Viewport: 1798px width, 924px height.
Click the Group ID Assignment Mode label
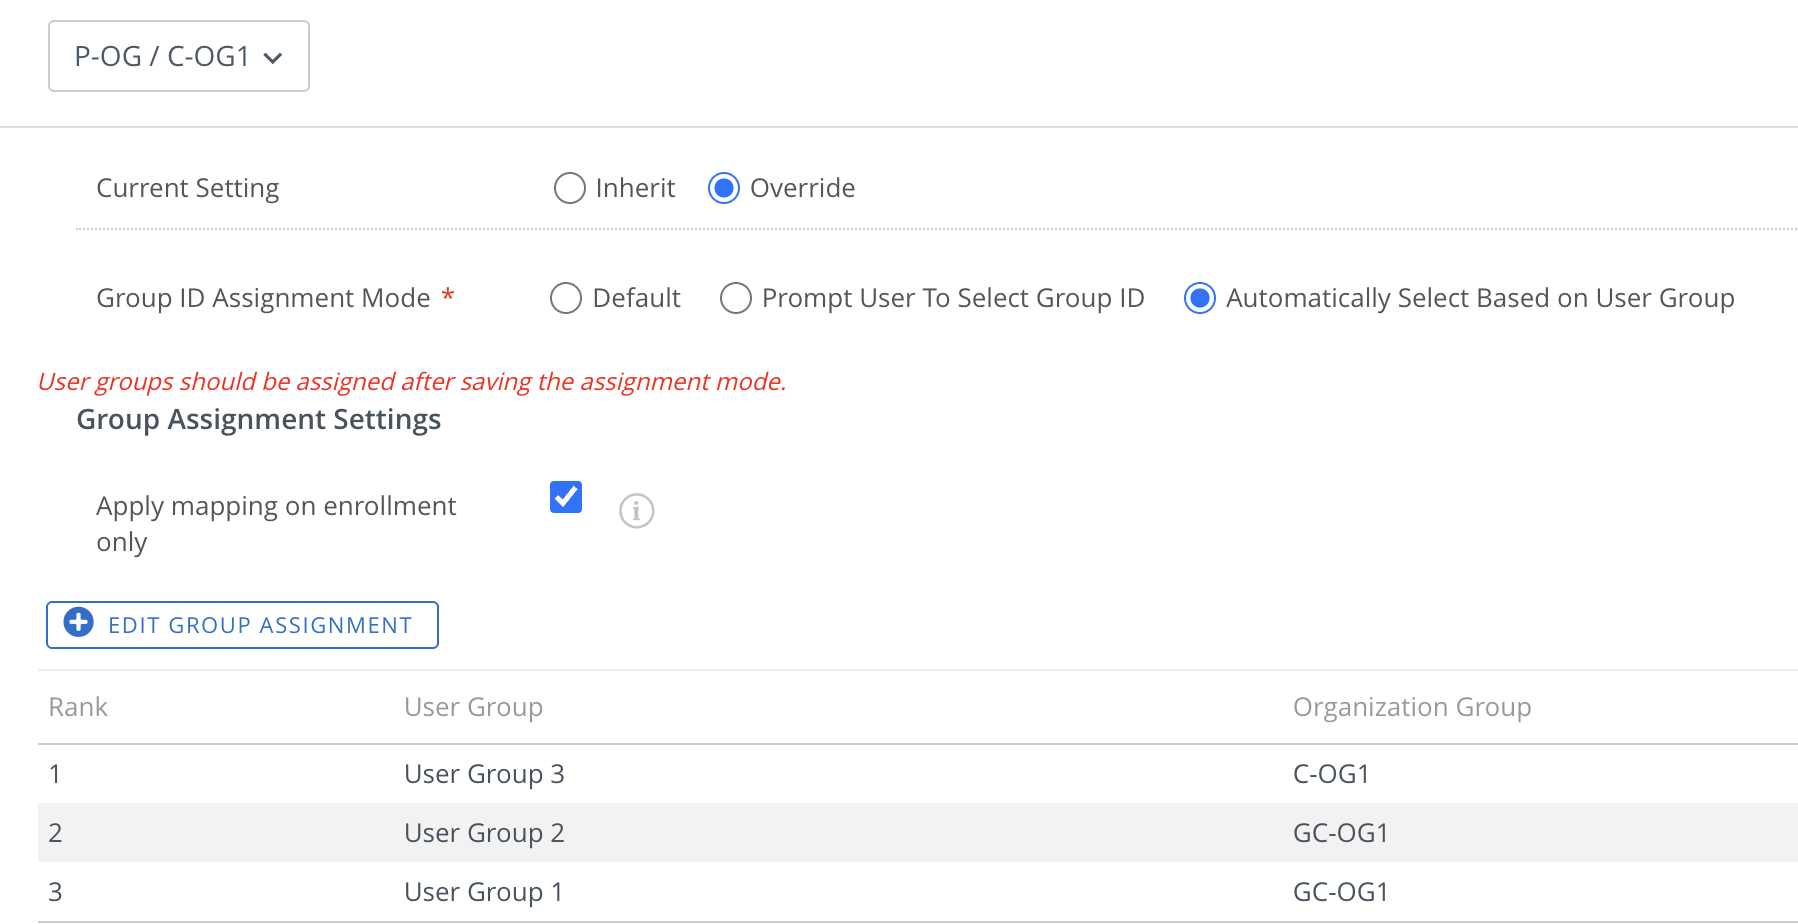tap(263, 298)
